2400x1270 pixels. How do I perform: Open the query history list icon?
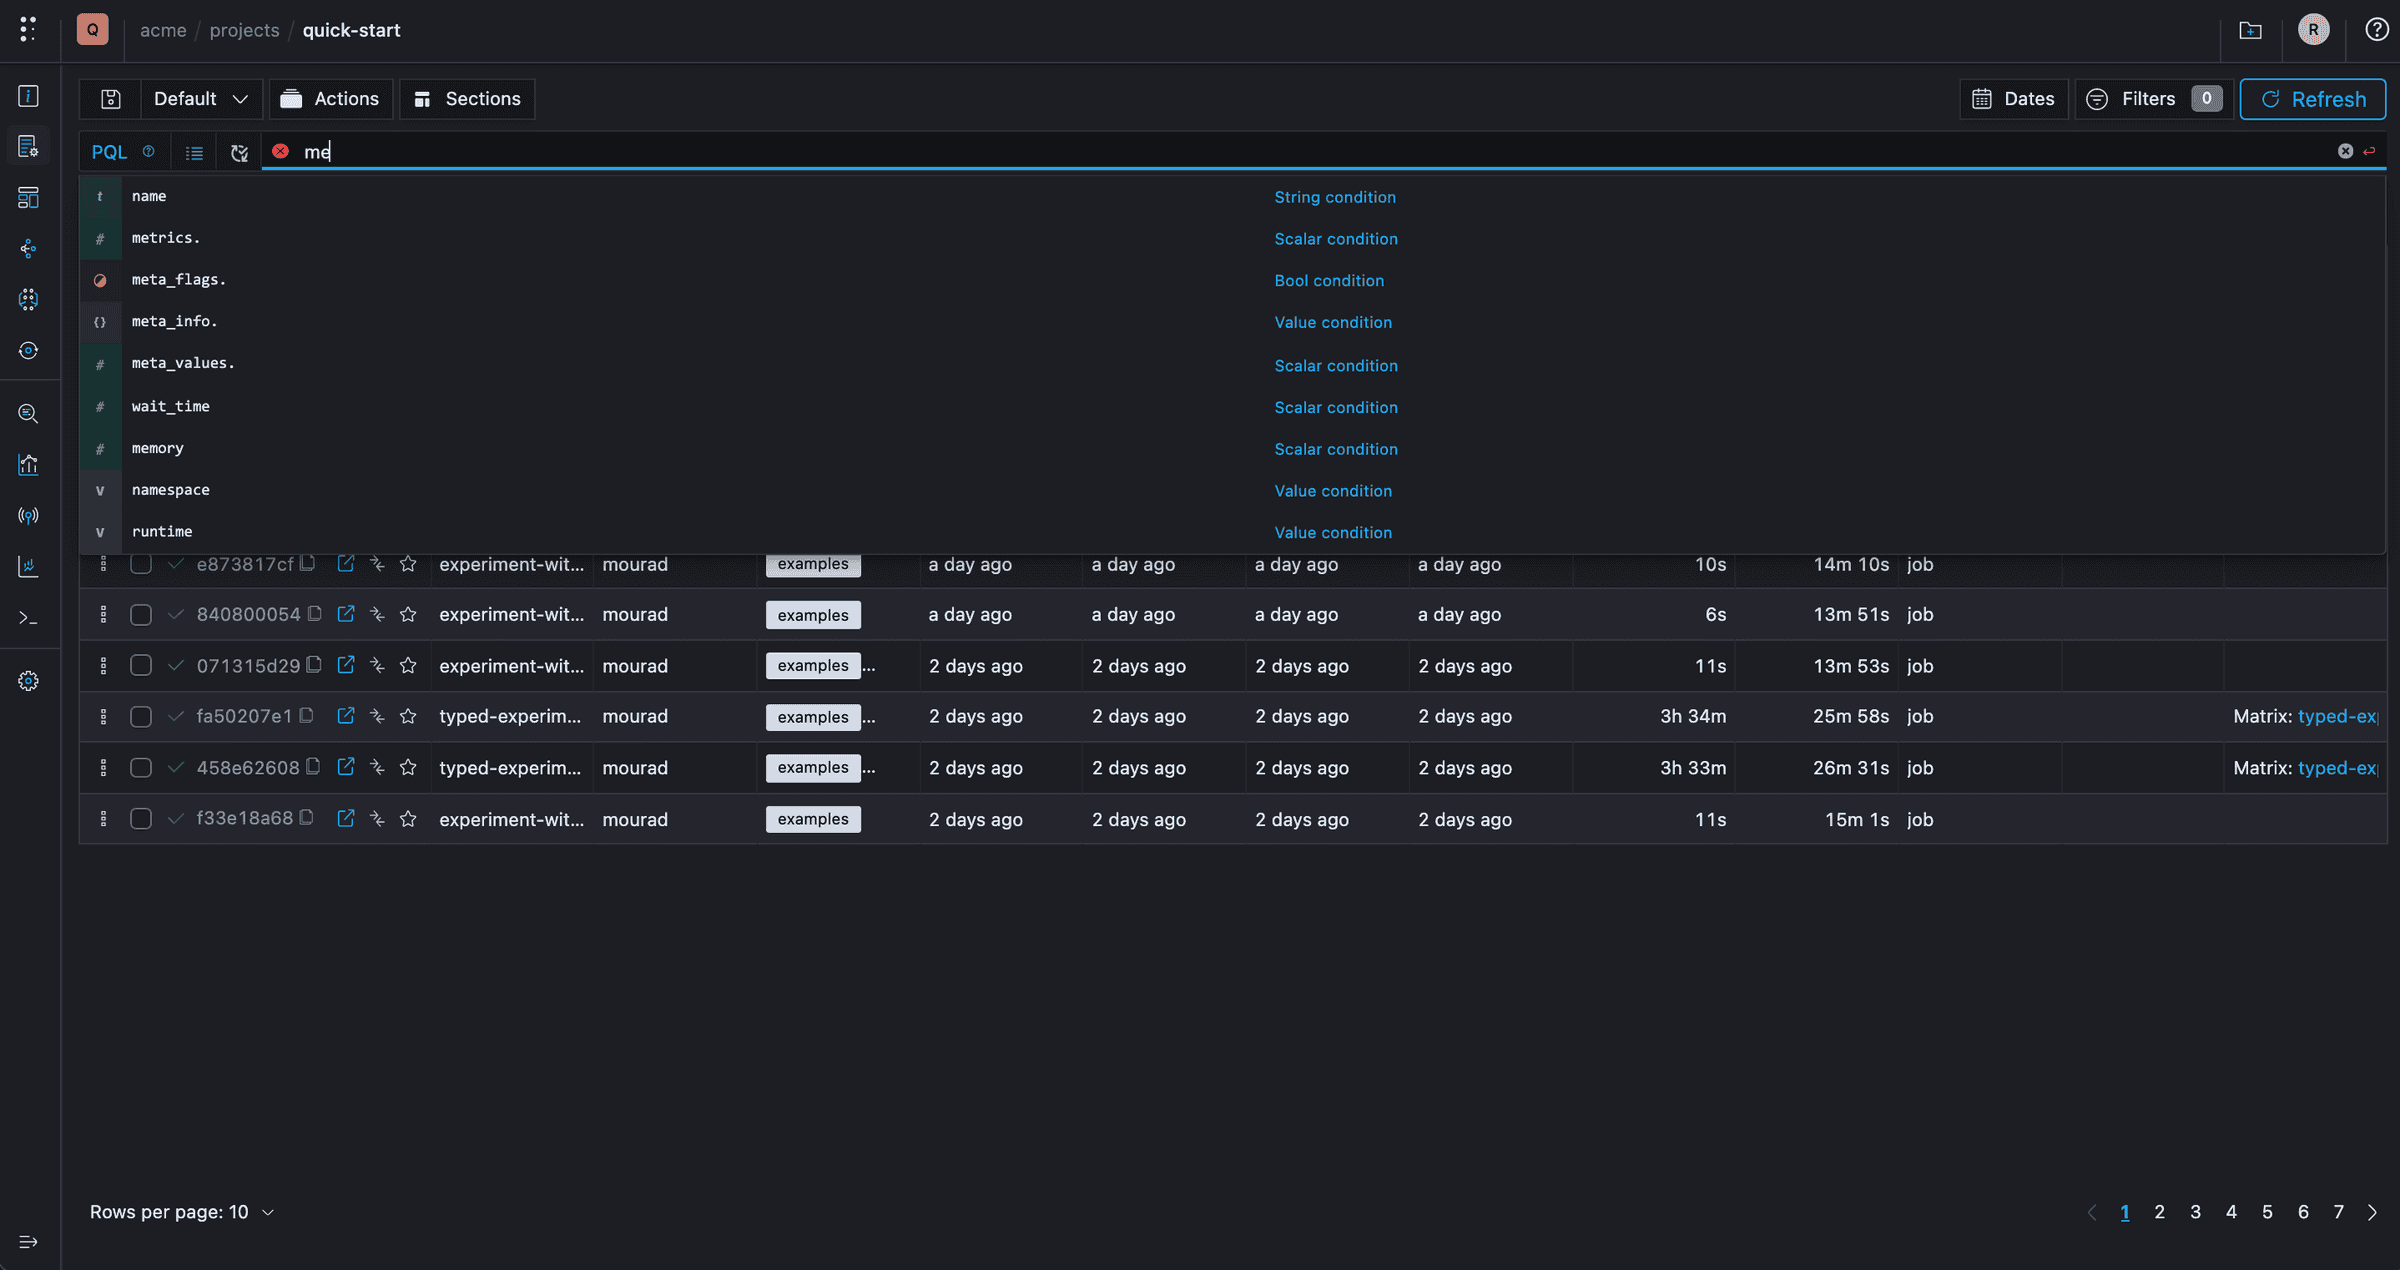point(194,151)
